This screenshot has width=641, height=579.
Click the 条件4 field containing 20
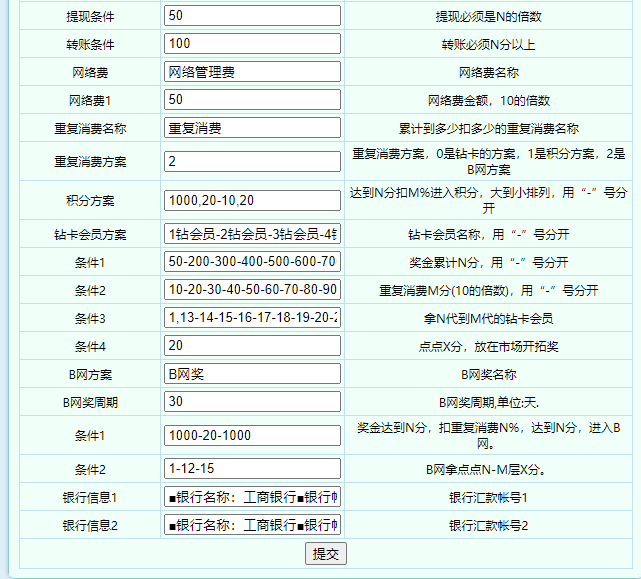(x=252, y=346)
